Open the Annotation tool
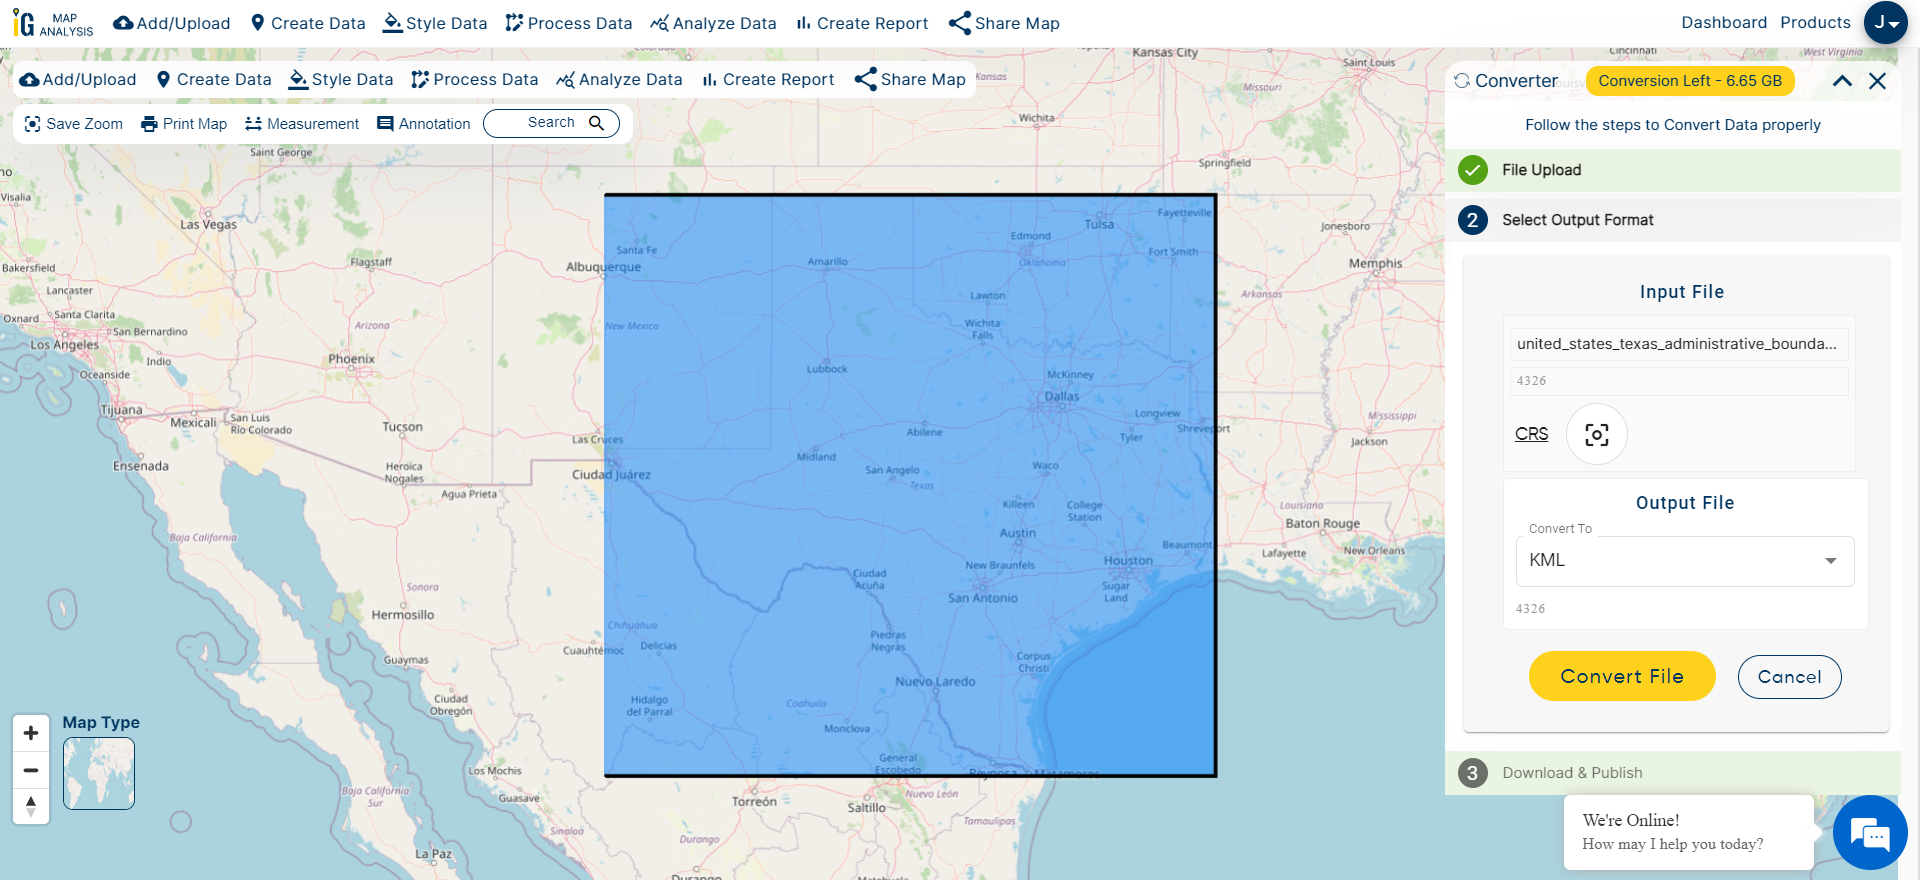The height and width of the screenshot is (880, 1920). click(423, 124)
